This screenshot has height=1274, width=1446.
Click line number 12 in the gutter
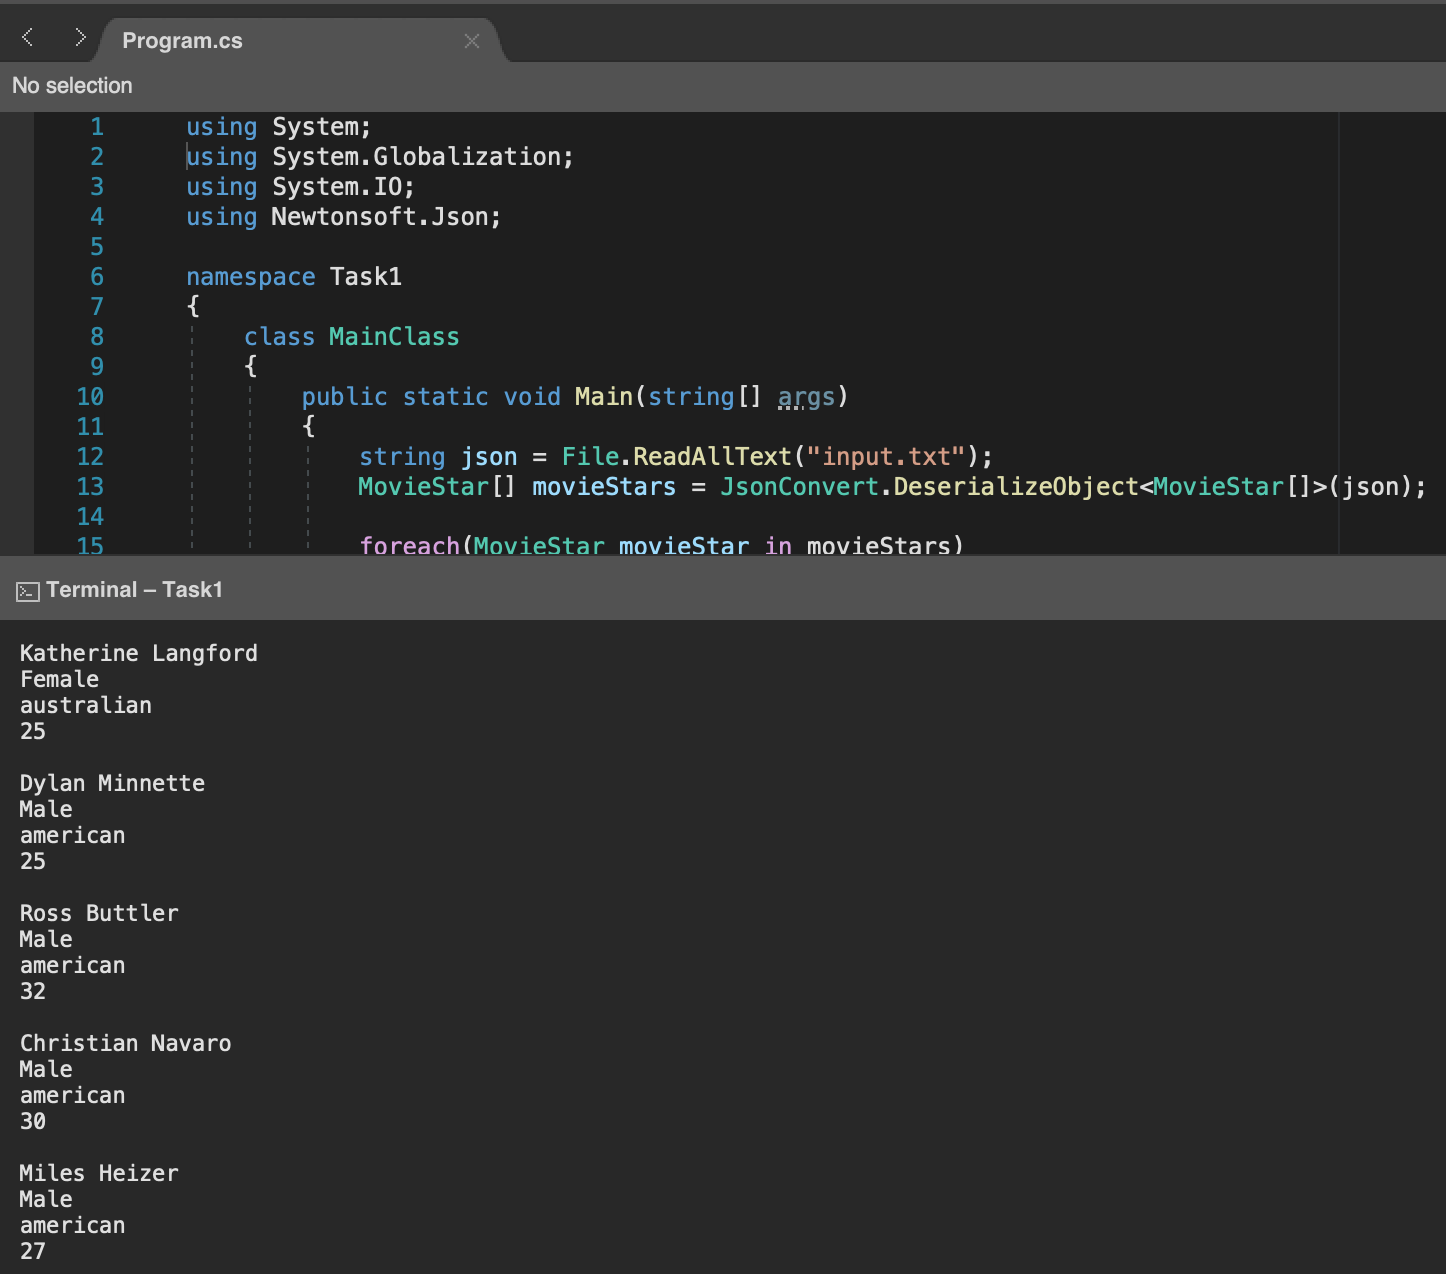pyautogui.click(x=90, y=456)
